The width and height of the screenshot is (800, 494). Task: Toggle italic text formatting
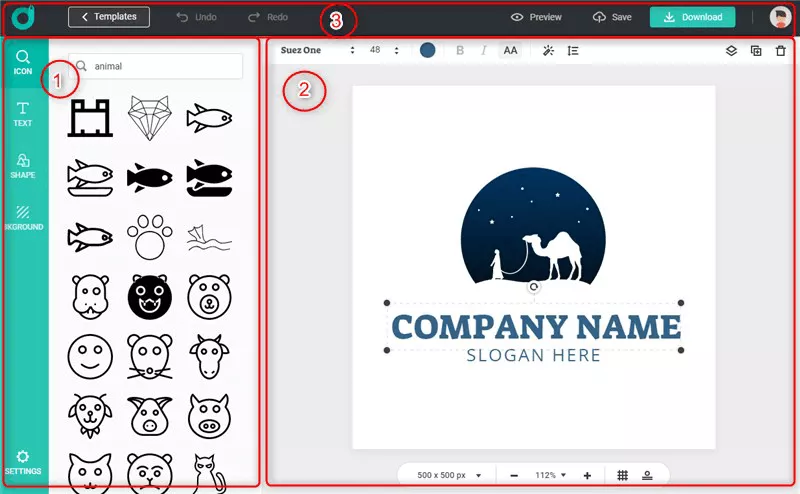tap(484, 50)
